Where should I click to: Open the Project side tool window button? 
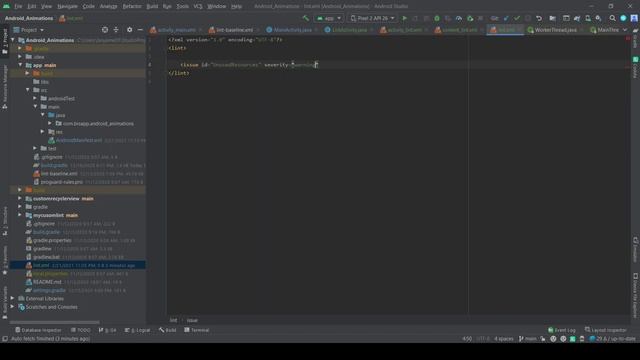click(x=5, y=41)
